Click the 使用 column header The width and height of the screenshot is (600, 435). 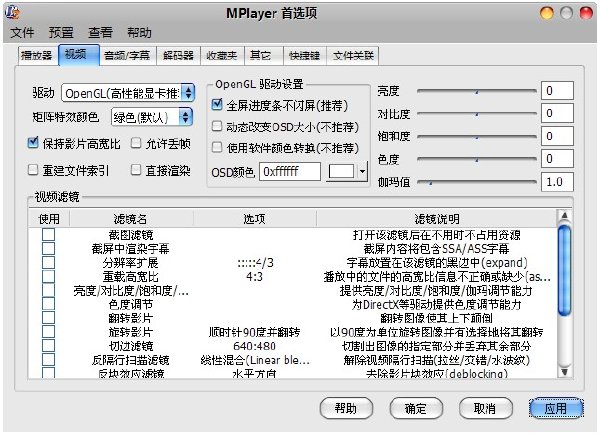[49, 219]
